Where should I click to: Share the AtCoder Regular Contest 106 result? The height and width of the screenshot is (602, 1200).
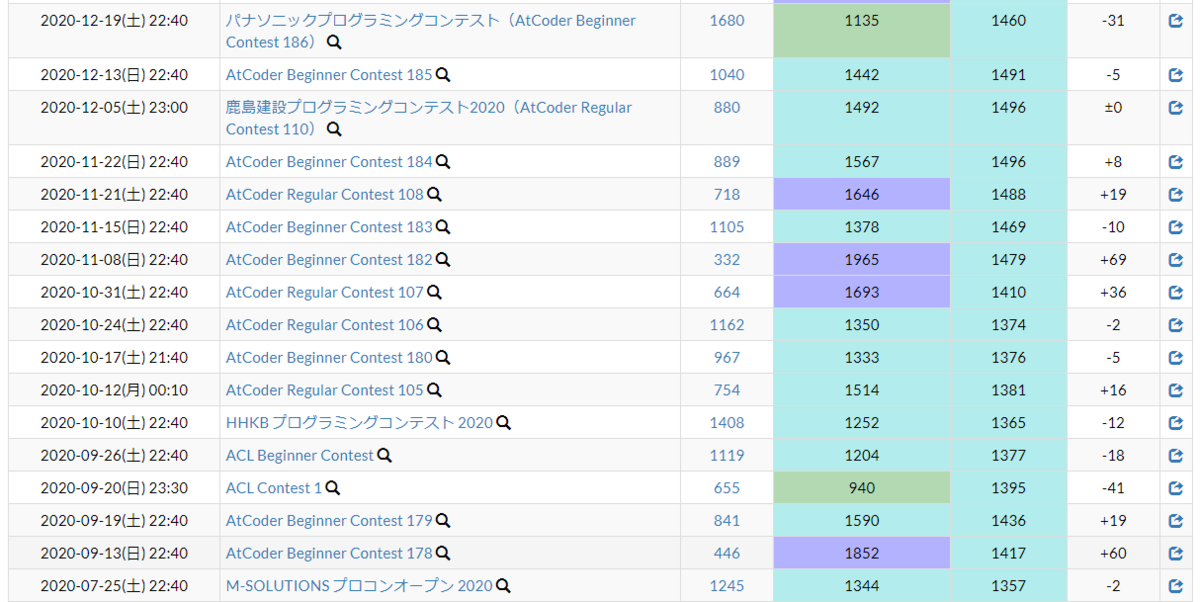click(x=1176, y=325)
